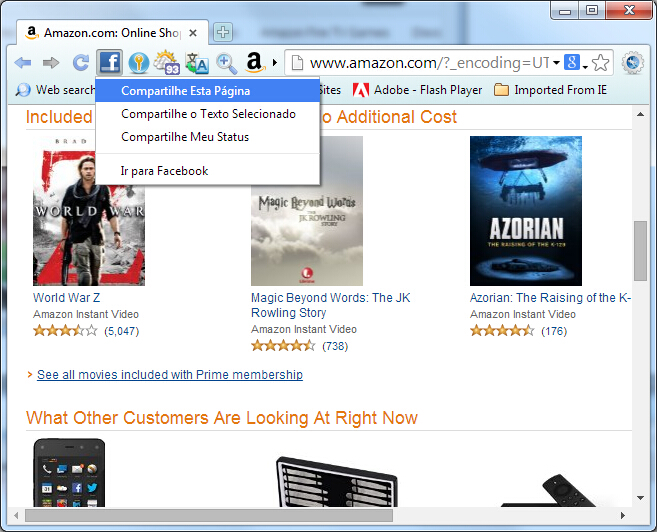Choose Compartilhe Meu Status
Image resolution: width=657 pixels, height=532 pixels.
(207, 137)
